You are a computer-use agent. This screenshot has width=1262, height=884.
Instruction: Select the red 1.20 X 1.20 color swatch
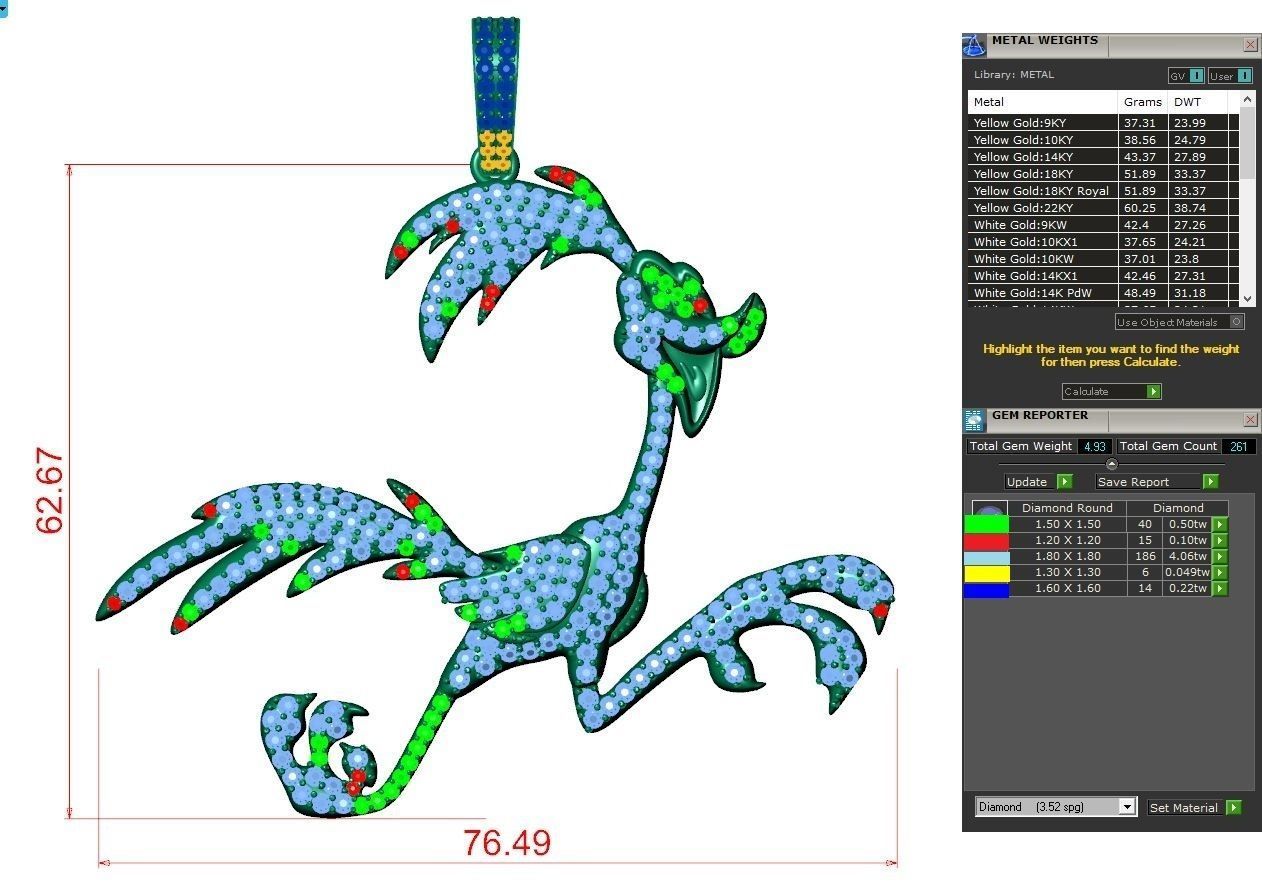pyautogui.click(x=986, y=540)
